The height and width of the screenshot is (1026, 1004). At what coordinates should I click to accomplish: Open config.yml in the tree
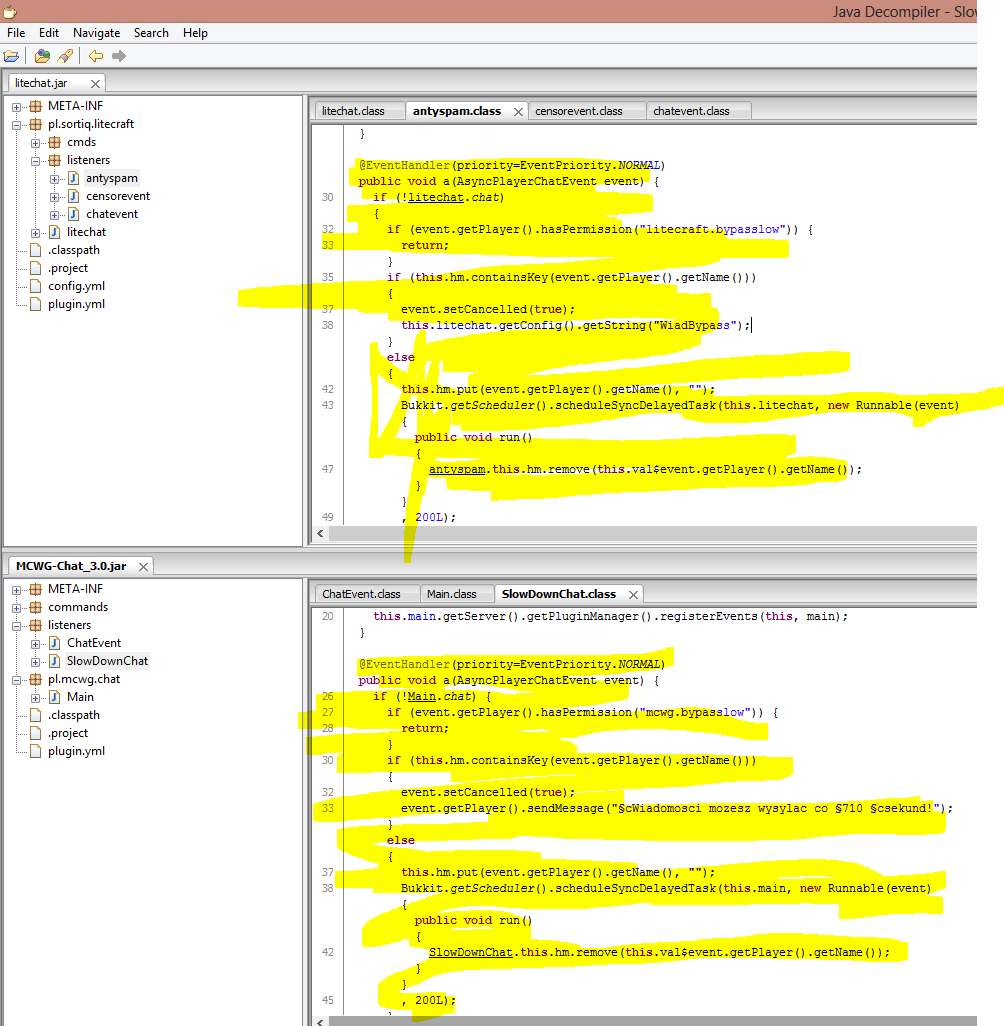tap(77, 286)
